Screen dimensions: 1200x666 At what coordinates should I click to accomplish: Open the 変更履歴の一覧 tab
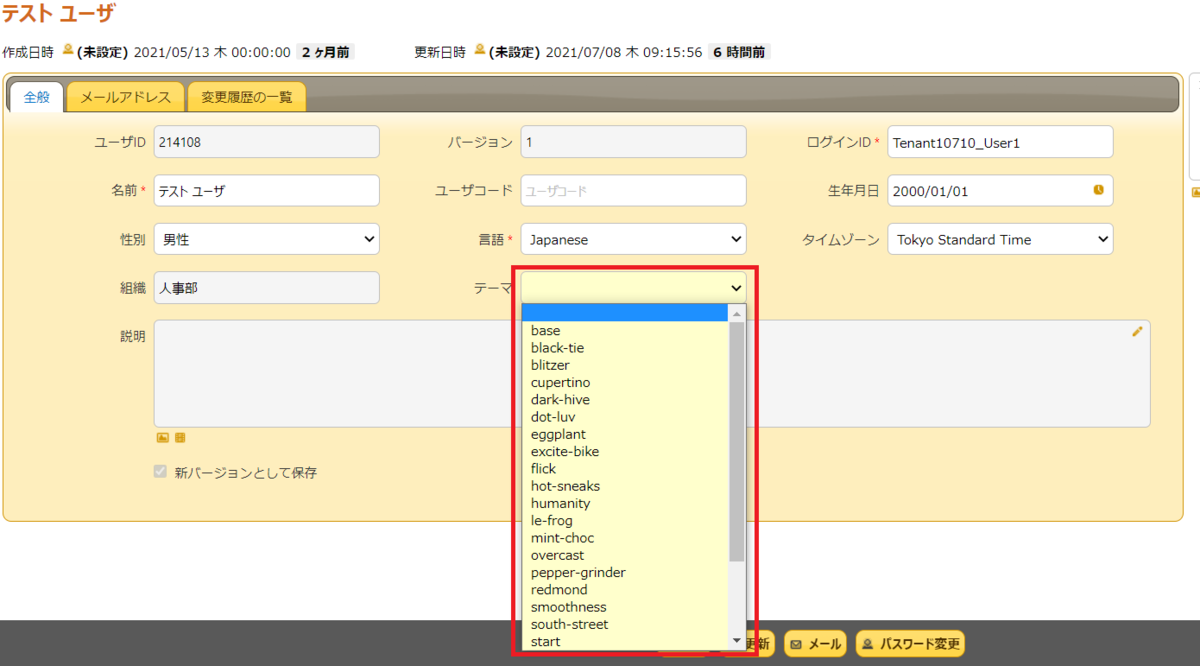[x=247, y=97]
